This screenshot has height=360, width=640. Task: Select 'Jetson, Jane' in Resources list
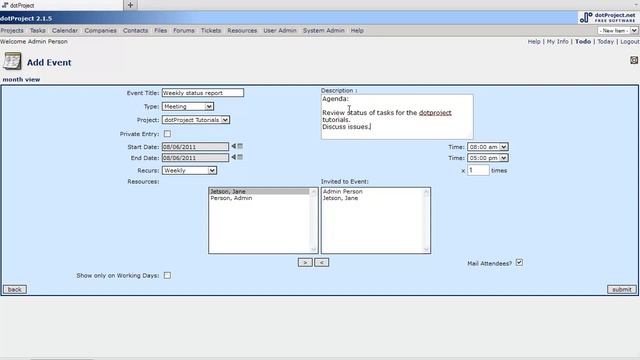(259, 191)
